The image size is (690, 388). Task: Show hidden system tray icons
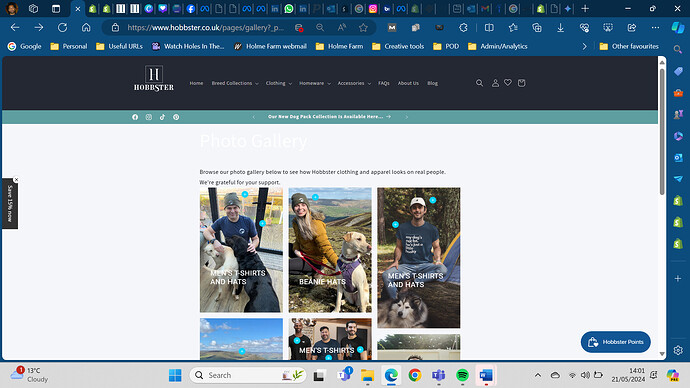pyautogui.click(x=538, y=375)
